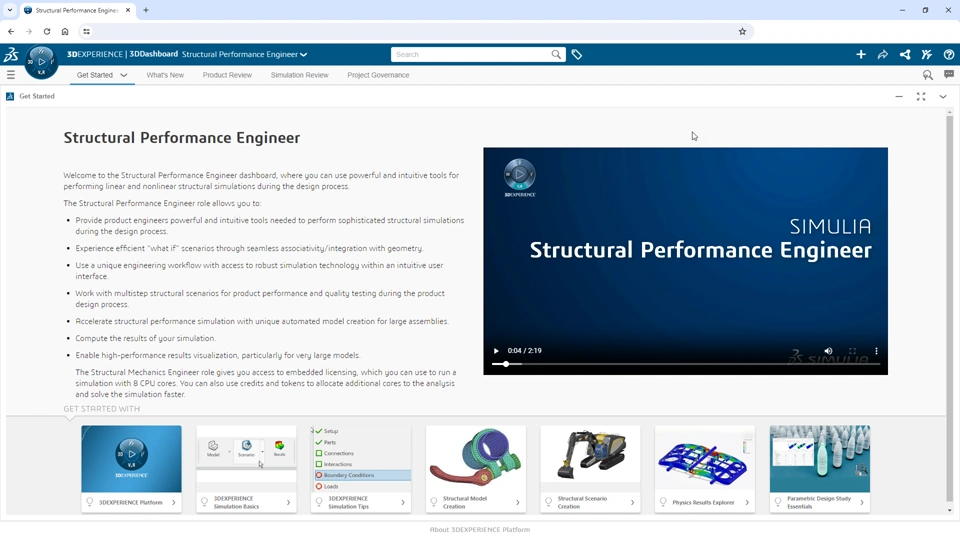Open the Physics Results Explorer thumbnail
Viewport: 960px width, 539px height.
(x=705, y=459)
